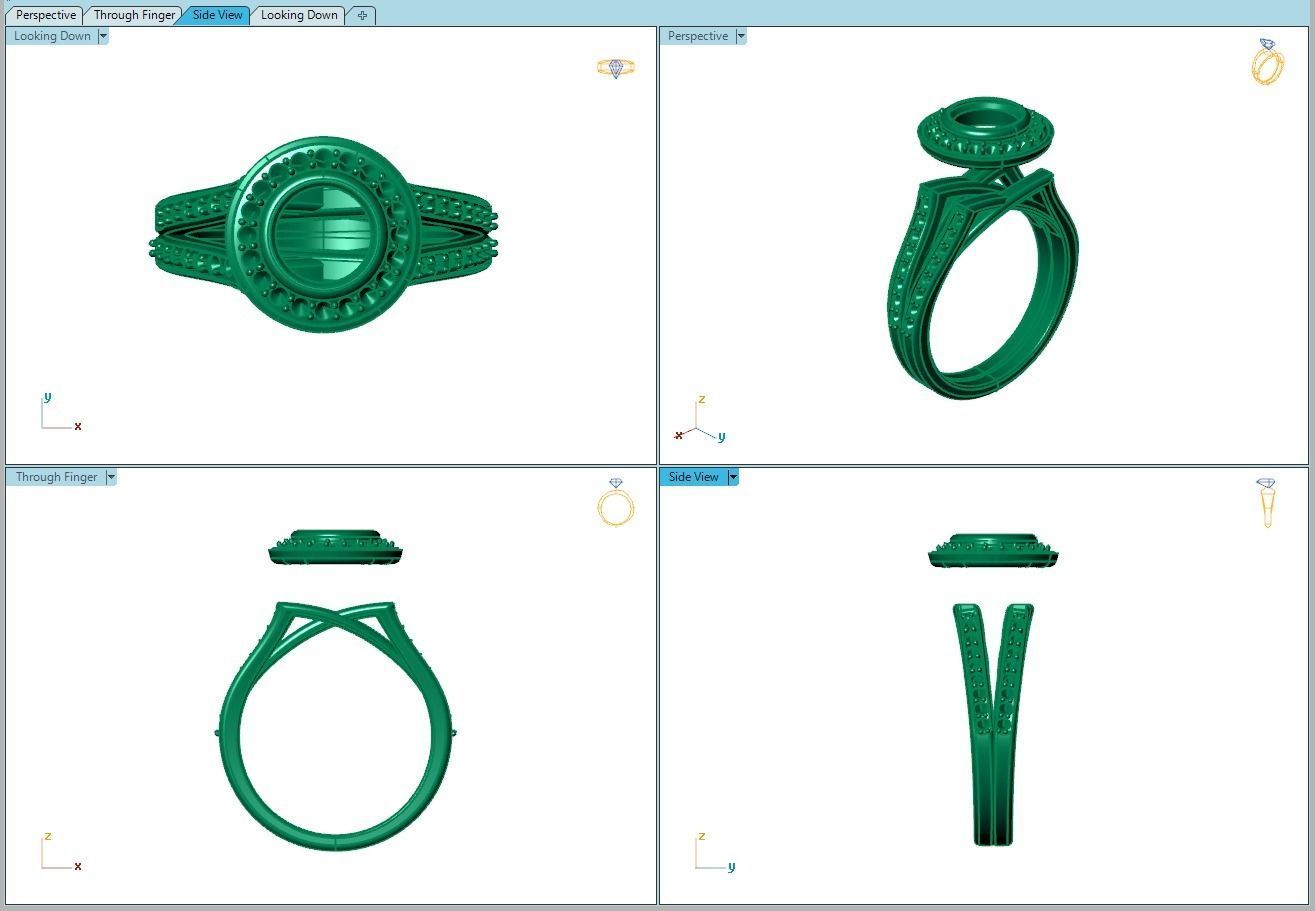This screenshot has height=911, width=1315.
Task: Switch to the Perspective tab
Action: pyautogui.click(x=46, y=15)
